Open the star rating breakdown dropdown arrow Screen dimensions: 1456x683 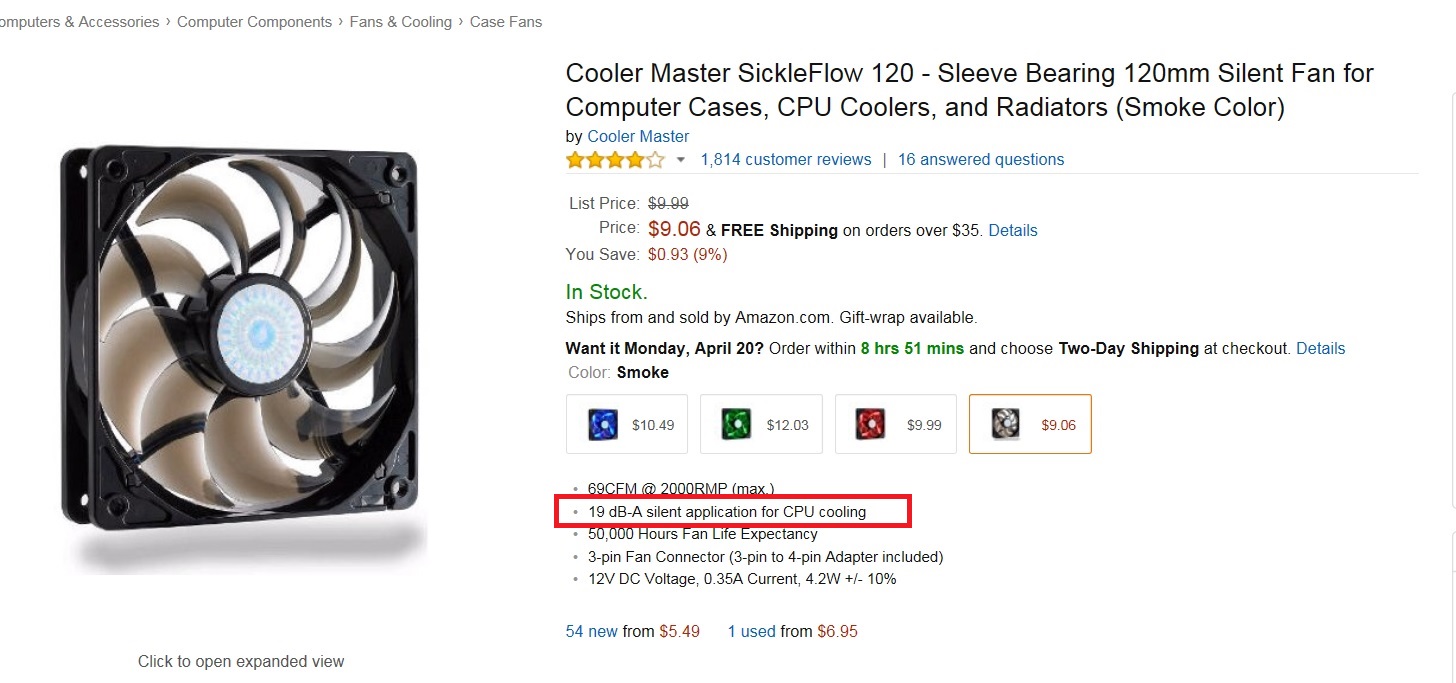pos(681,160)
